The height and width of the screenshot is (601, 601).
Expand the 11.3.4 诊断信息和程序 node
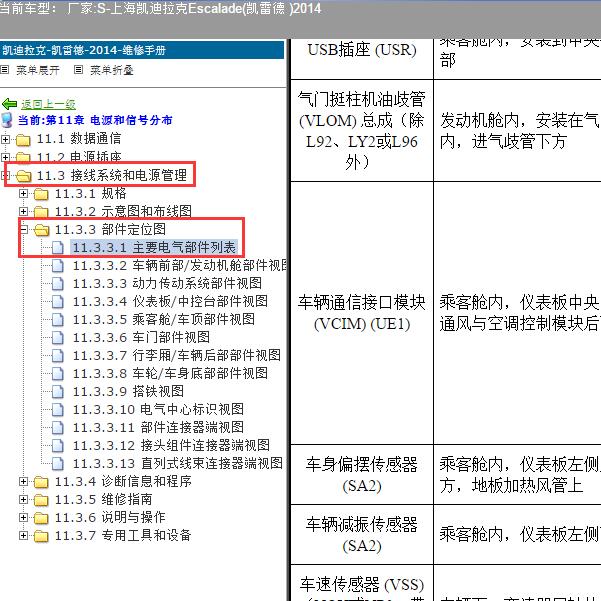[x=23, y=482]
